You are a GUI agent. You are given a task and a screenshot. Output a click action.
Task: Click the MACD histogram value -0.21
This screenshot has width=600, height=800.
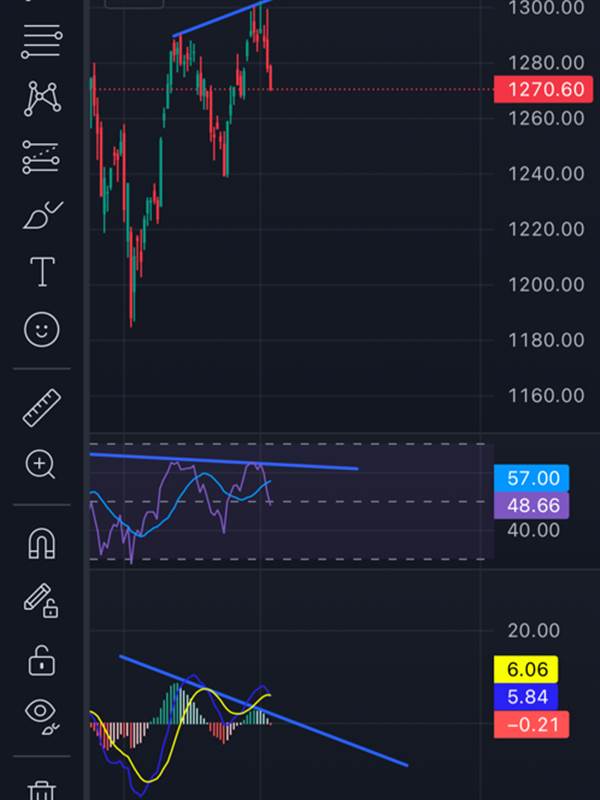click(x=532, y=724)
